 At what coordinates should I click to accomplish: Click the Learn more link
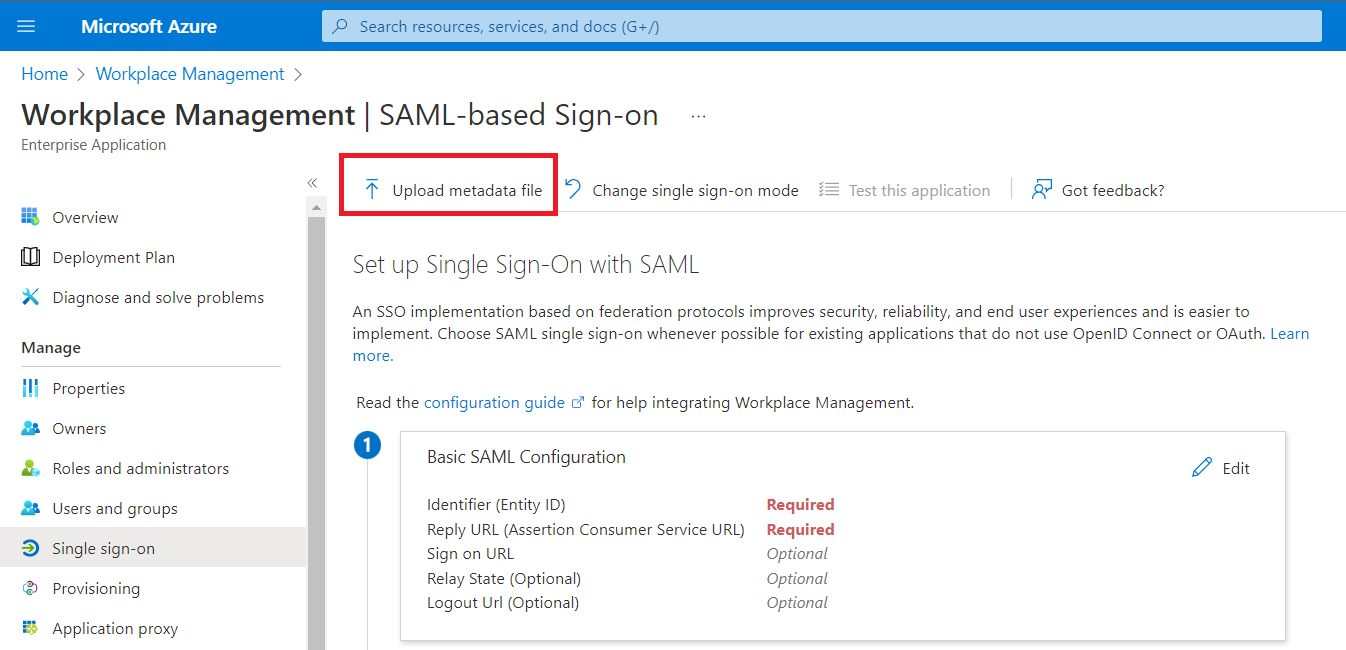pyautogui.click(x=1290, y=334)
